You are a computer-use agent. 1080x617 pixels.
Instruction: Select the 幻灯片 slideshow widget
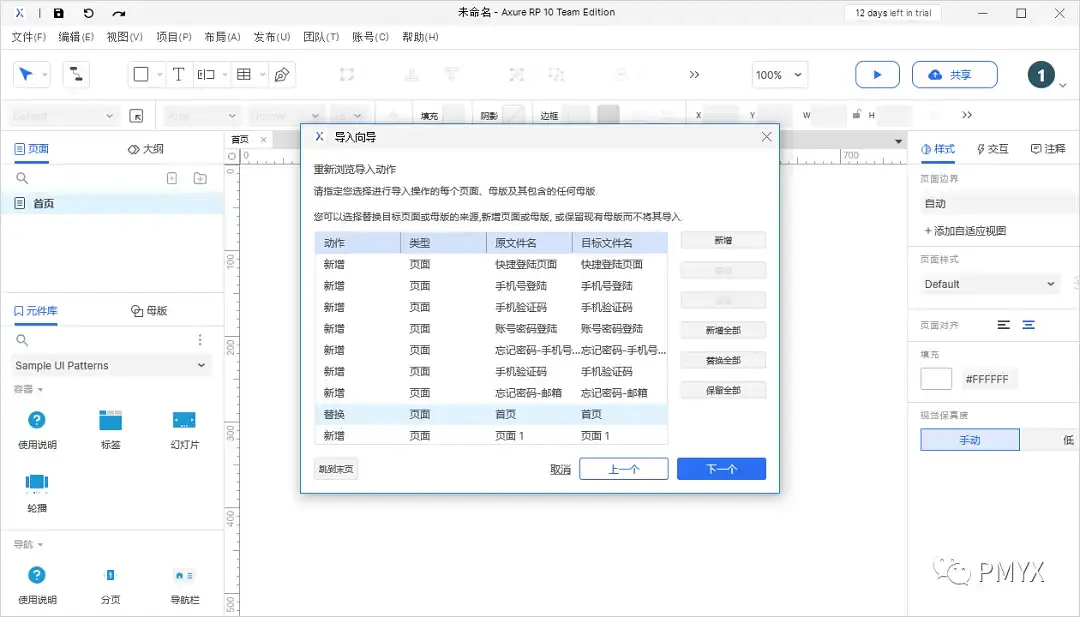tap(183, 430)
